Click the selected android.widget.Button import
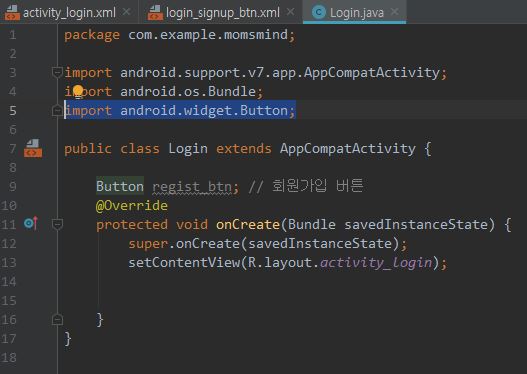The height and width of the screenshot is (374, 527). tap(180, 111)
